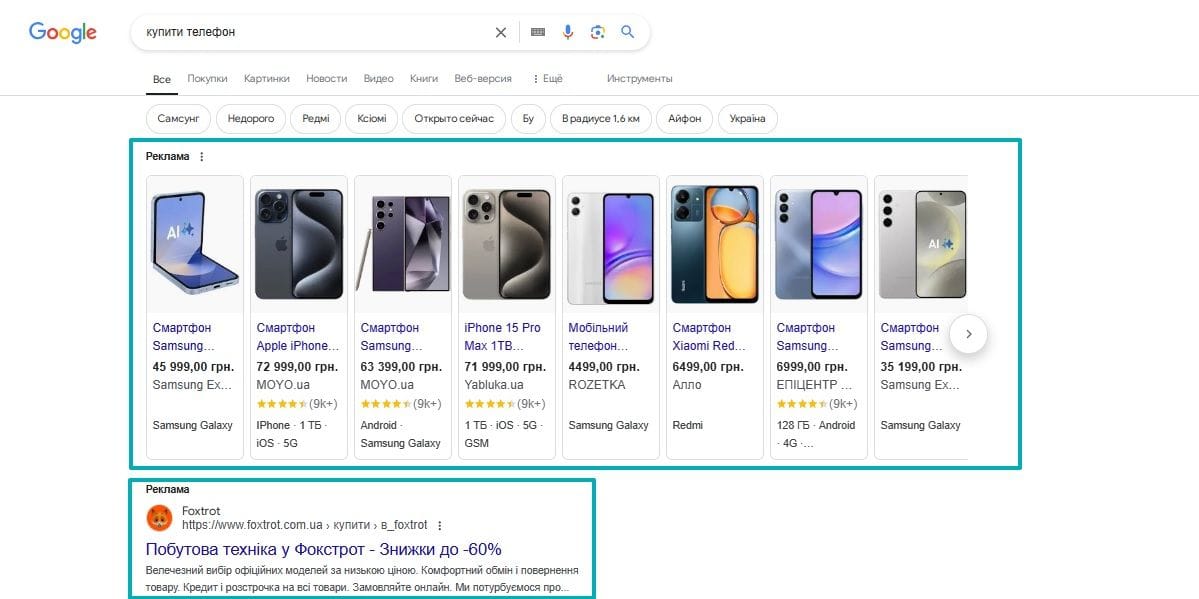1199x599 pixels.
Task: Clear the search query with X icon
Action: point(501,32)
